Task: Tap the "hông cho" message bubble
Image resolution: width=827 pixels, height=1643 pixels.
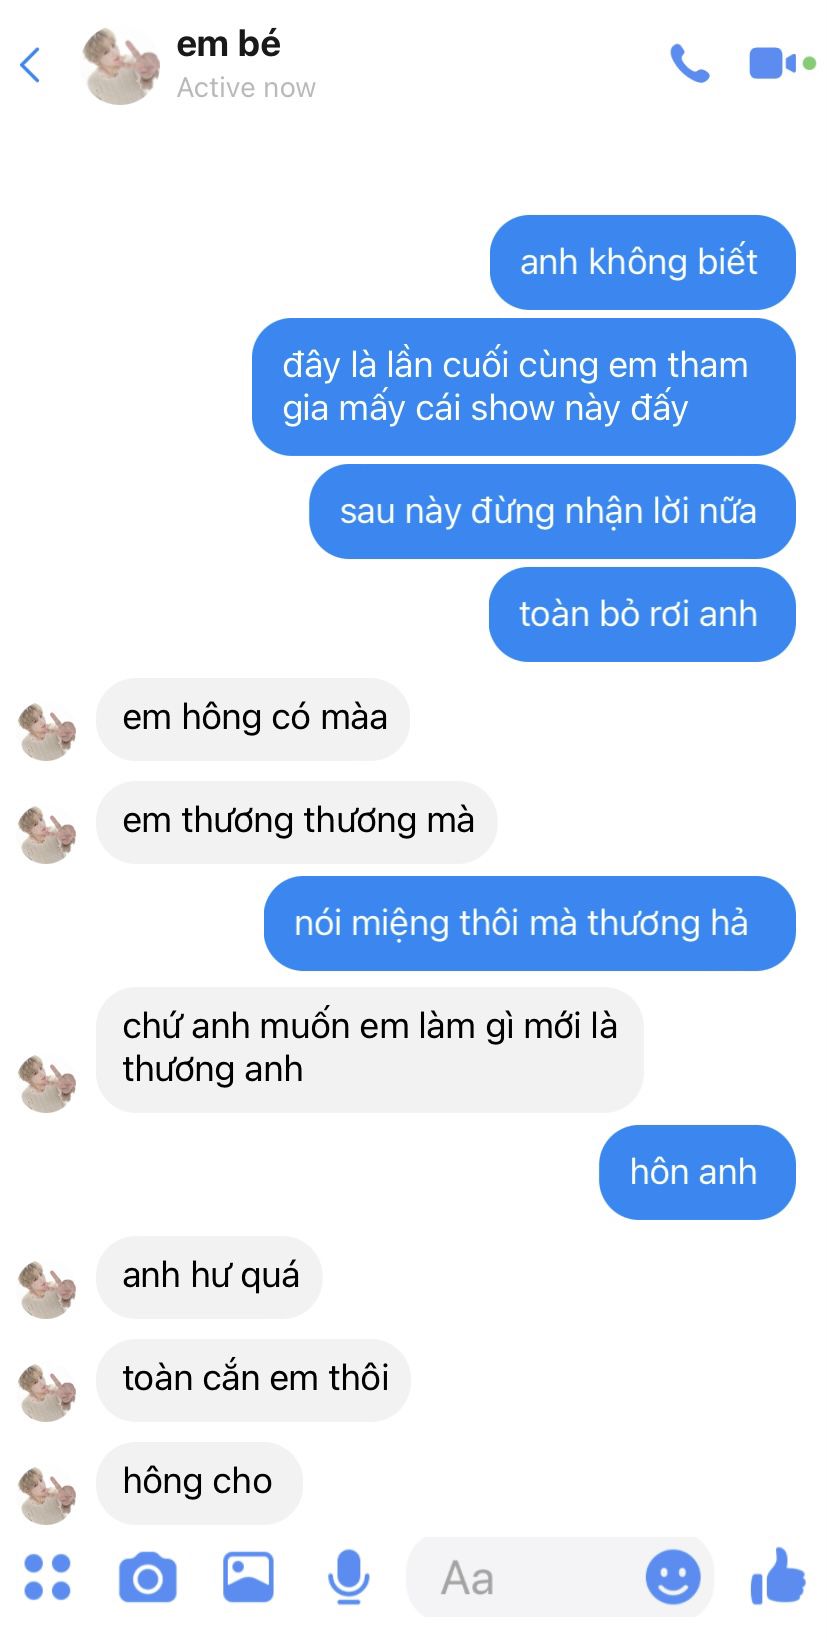Action: coord(199,1481)
